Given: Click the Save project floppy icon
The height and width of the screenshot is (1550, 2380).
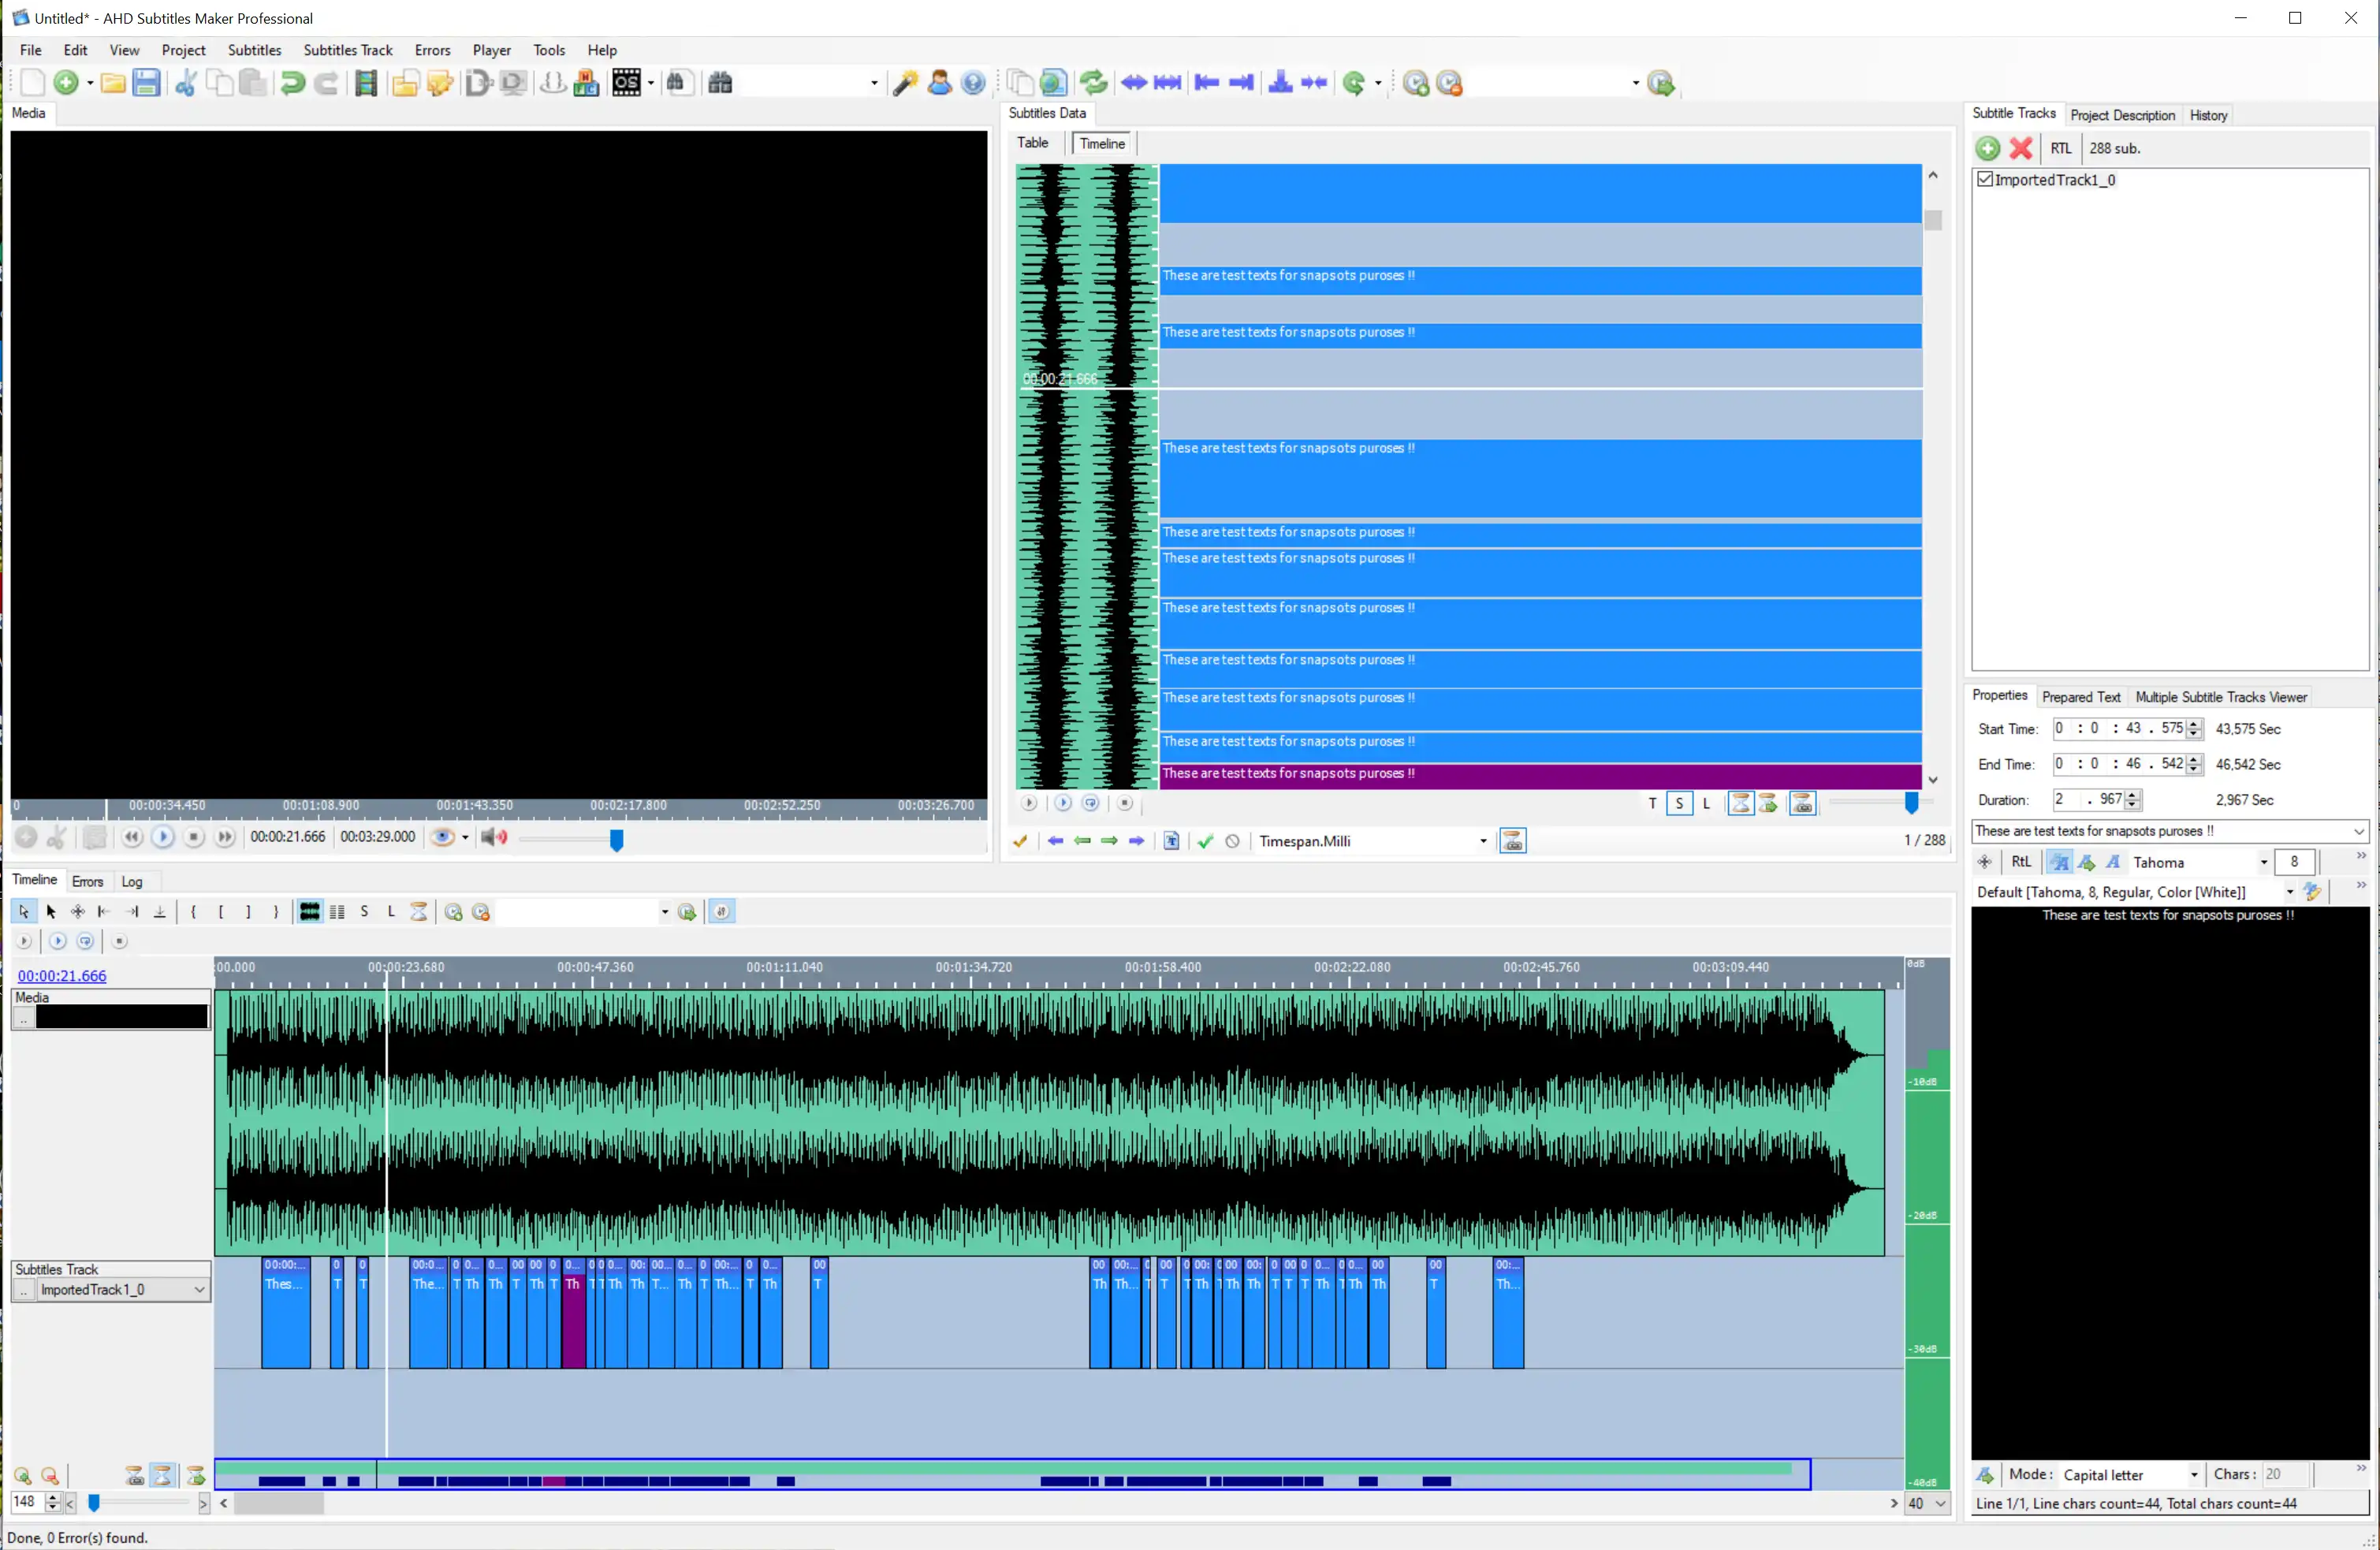Looking at the screenshot, I should (x=146, y=83).
